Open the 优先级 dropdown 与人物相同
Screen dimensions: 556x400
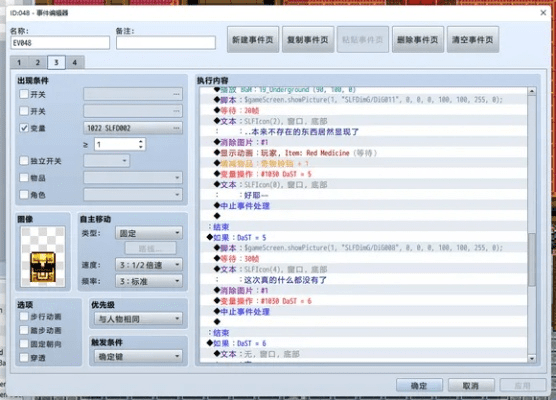click(x=139, y=319)
